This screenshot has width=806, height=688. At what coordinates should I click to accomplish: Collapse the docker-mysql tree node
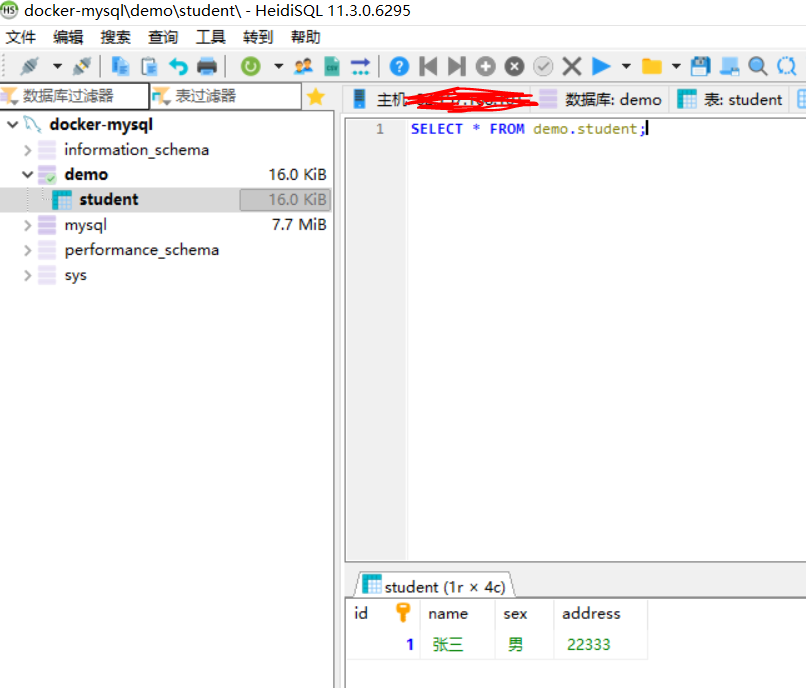click(12, 124)
